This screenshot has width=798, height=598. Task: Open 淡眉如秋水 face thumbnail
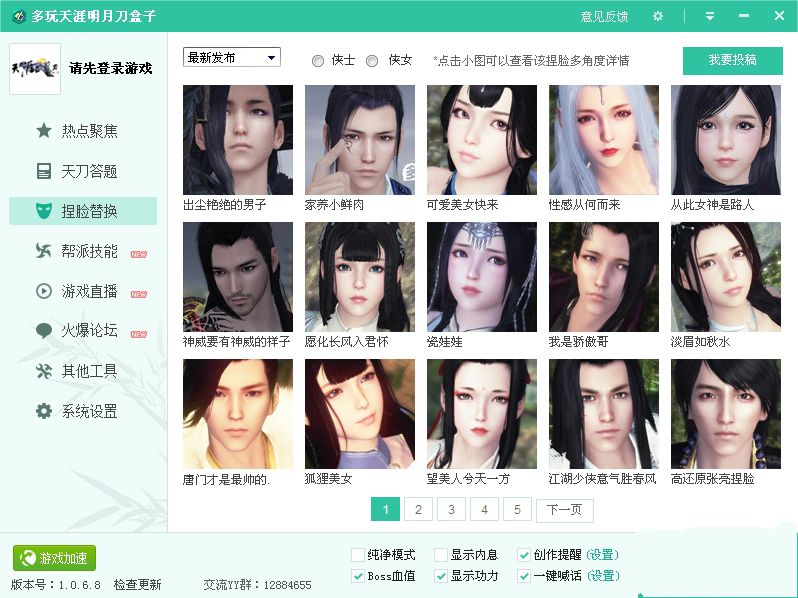tap(726, 277)
